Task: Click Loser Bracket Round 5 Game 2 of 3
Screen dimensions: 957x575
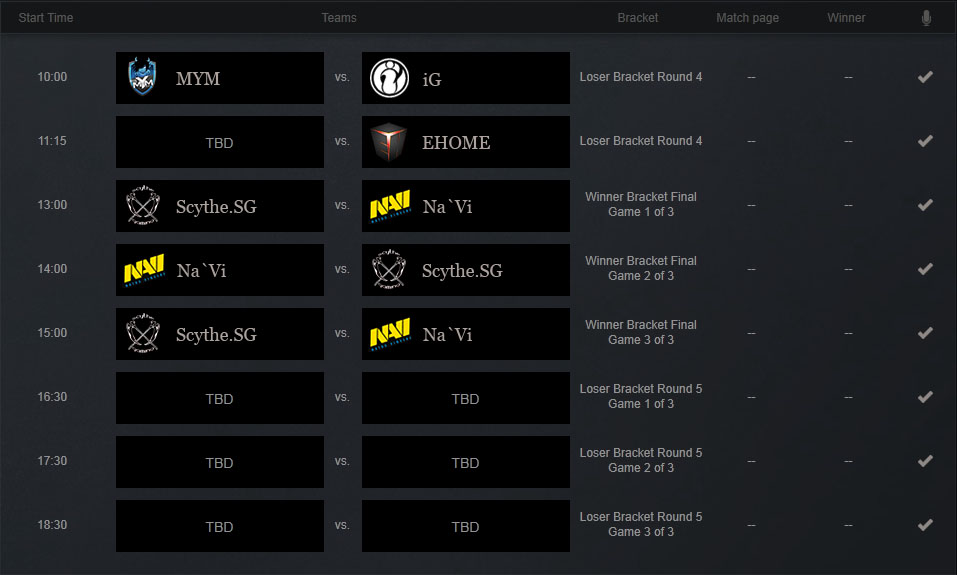Action: point(641,460)
